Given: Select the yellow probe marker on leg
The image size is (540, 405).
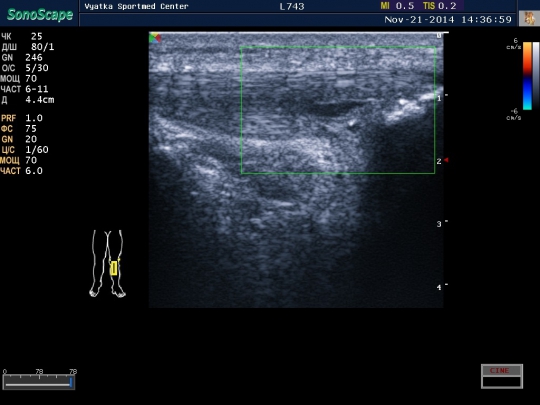Looking at the screenshot, I should (x=114, y=268).
